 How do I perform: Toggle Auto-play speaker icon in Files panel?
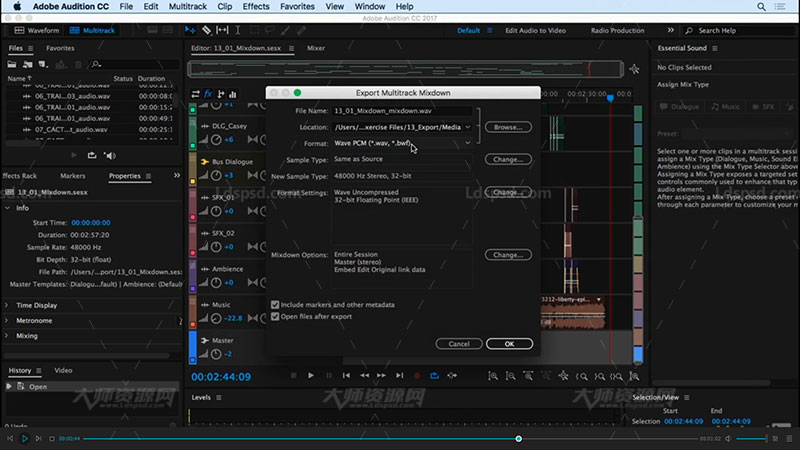point(110,156)
